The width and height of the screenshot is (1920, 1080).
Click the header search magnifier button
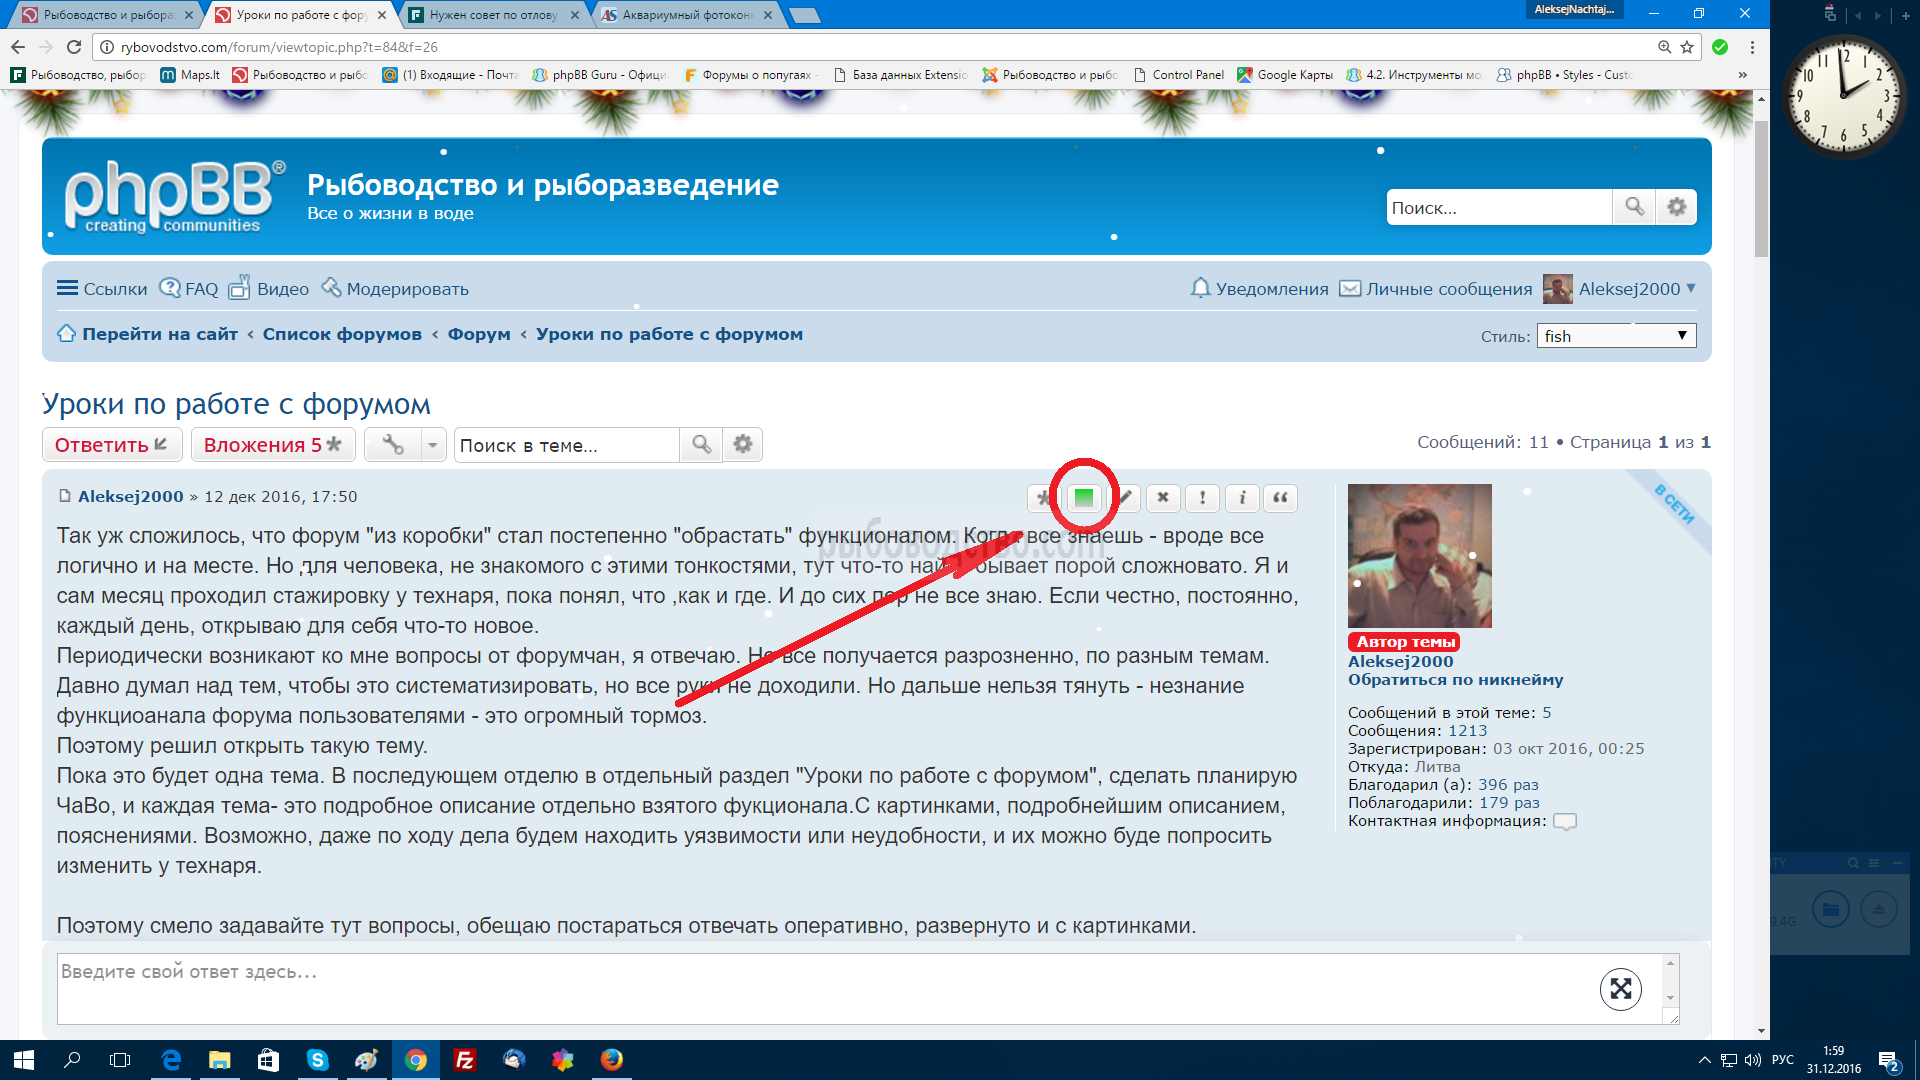(x=1634, y=207)
